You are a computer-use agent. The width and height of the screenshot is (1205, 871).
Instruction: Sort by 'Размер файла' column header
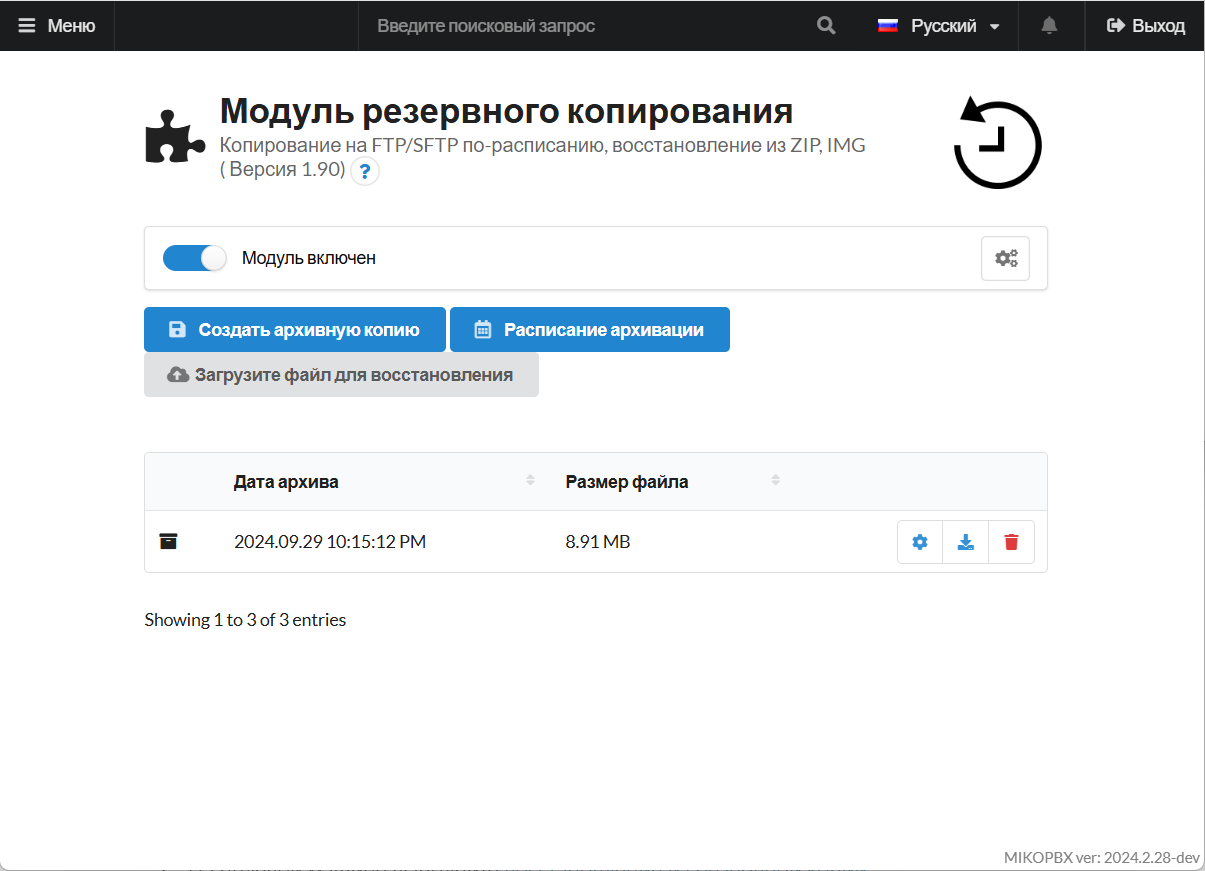point(627,482)
